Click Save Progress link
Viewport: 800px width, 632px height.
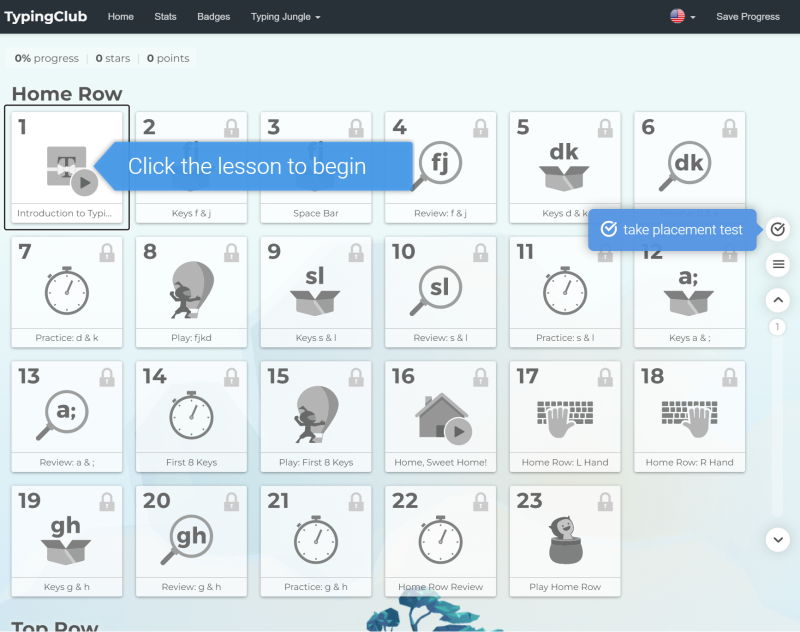(747, 17)
